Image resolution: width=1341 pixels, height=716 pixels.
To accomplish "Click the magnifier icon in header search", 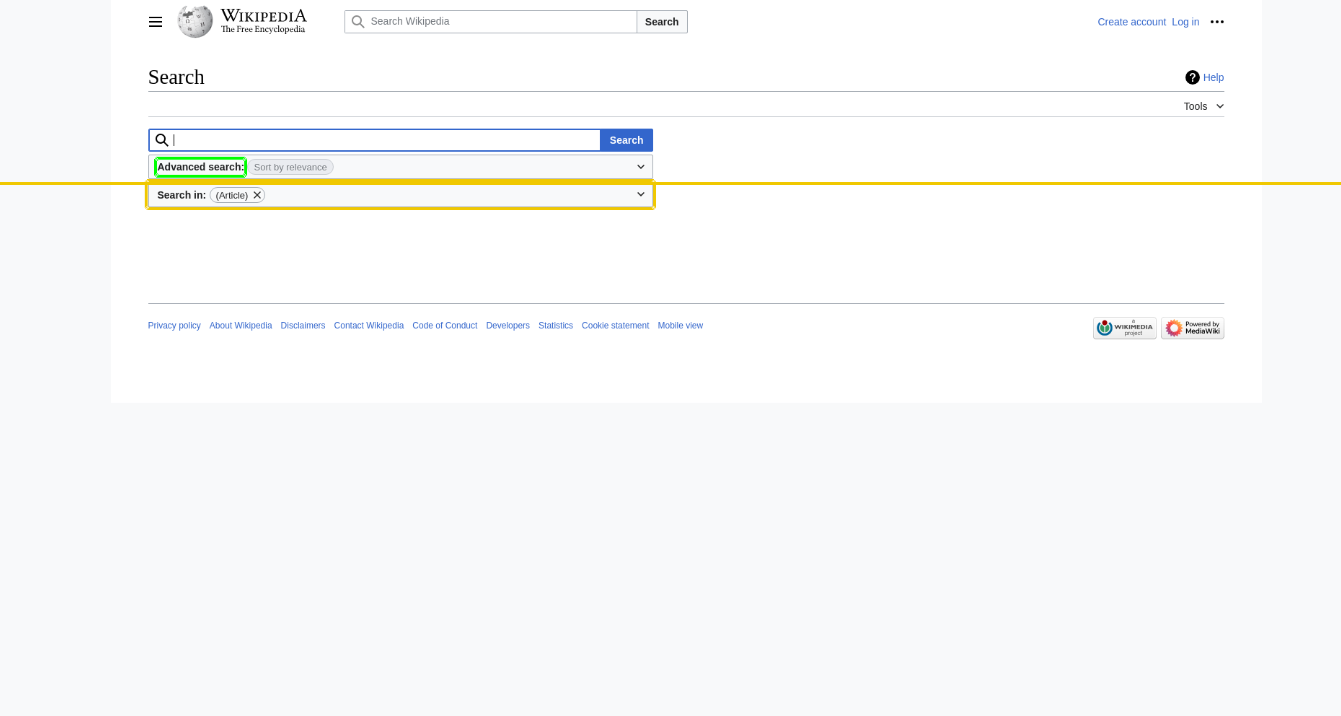I will 358,22.
